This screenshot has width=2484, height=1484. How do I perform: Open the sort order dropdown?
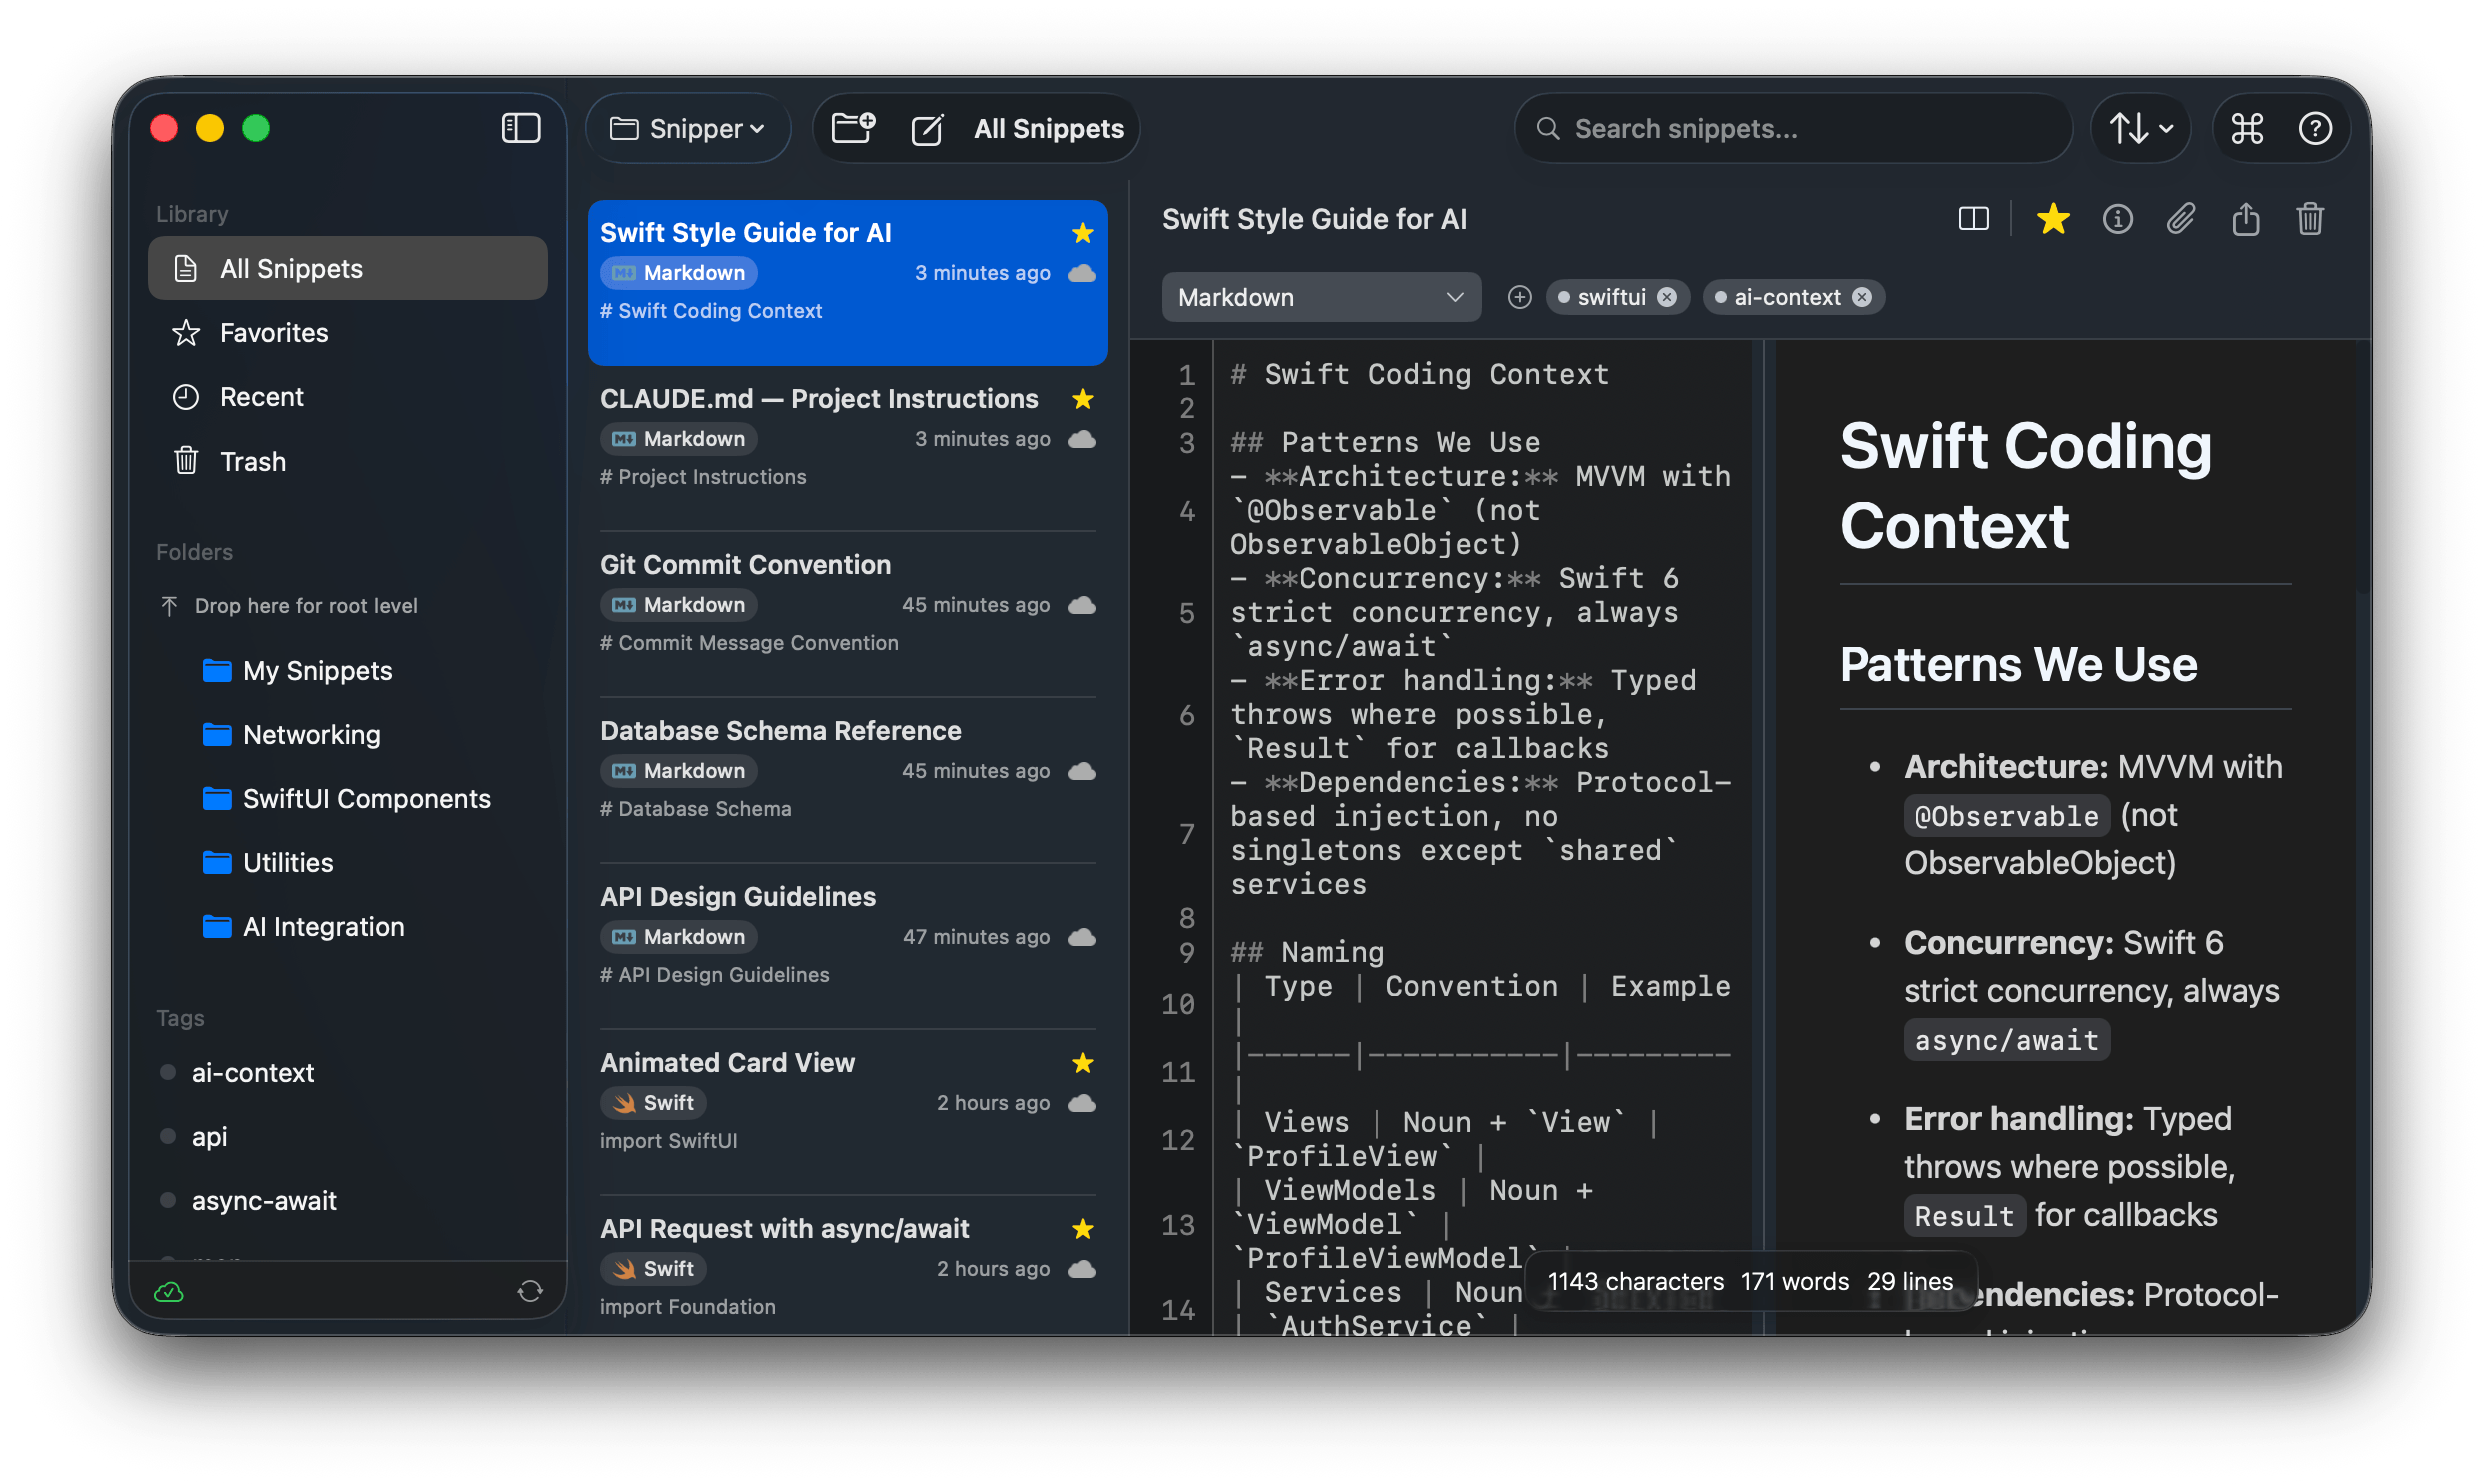2139,128
